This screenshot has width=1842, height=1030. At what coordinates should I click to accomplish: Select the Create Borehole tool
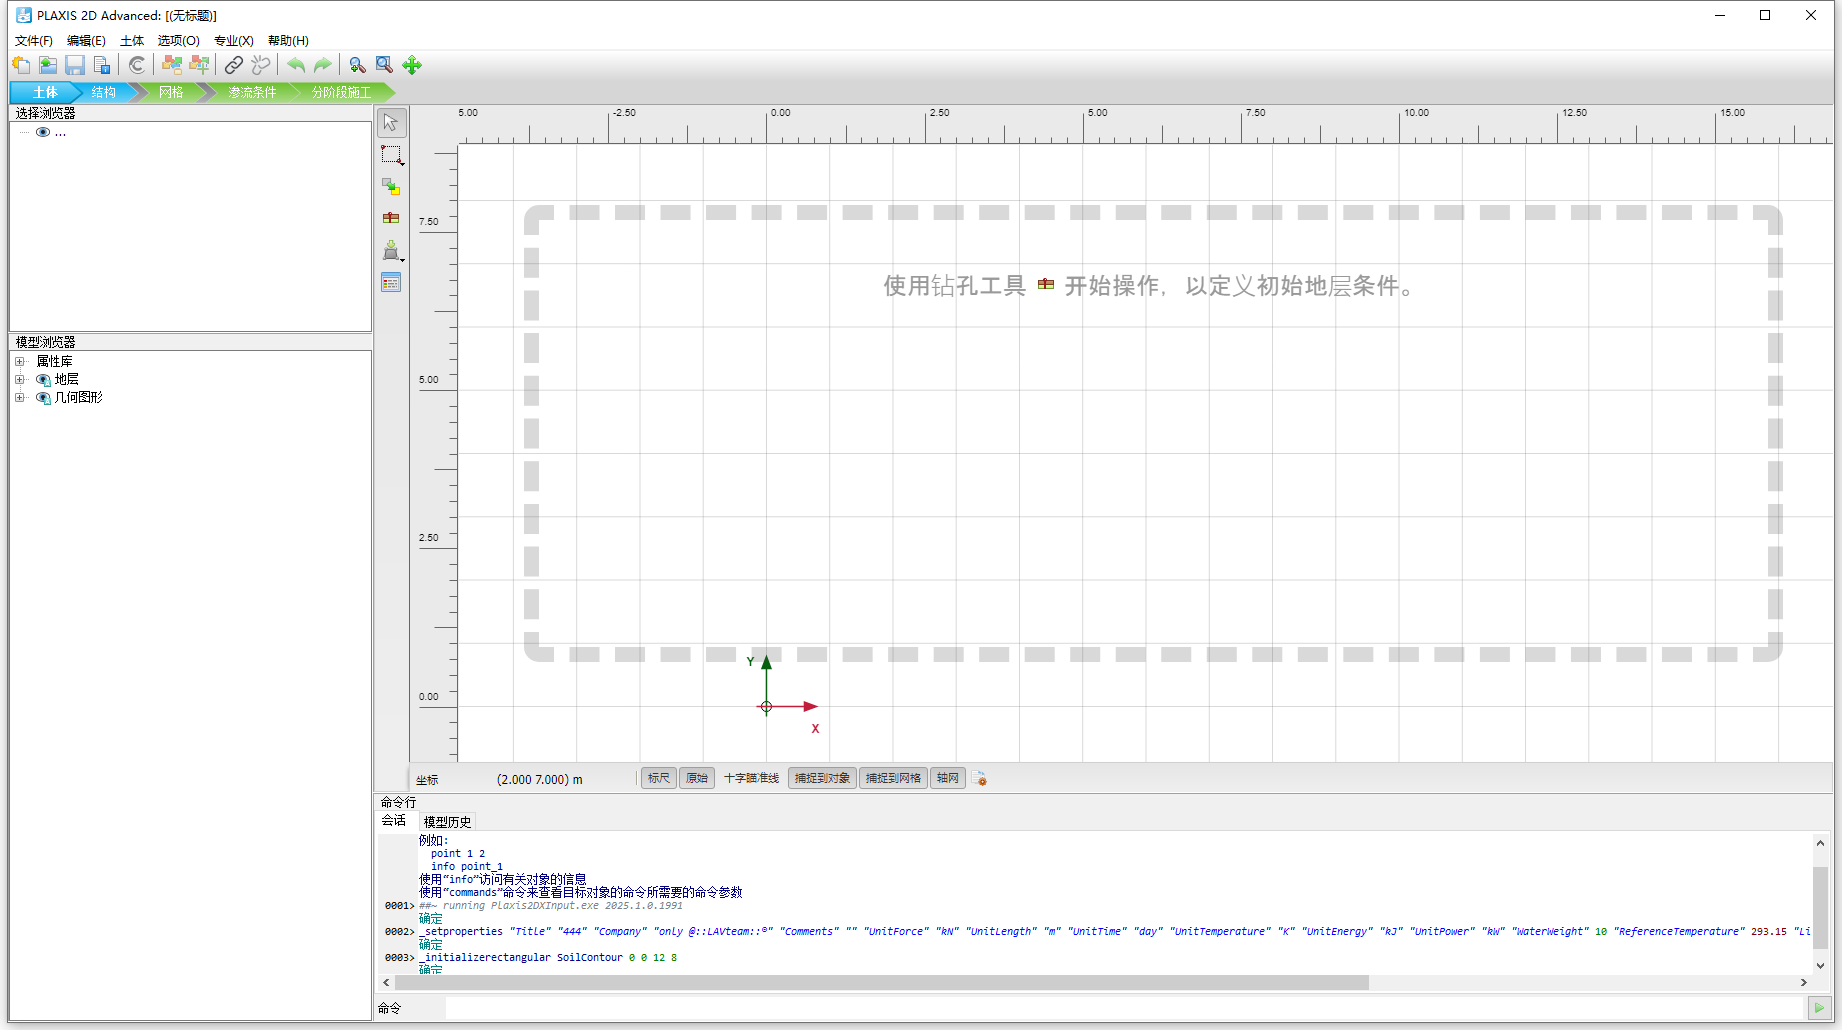click(391, 218)
